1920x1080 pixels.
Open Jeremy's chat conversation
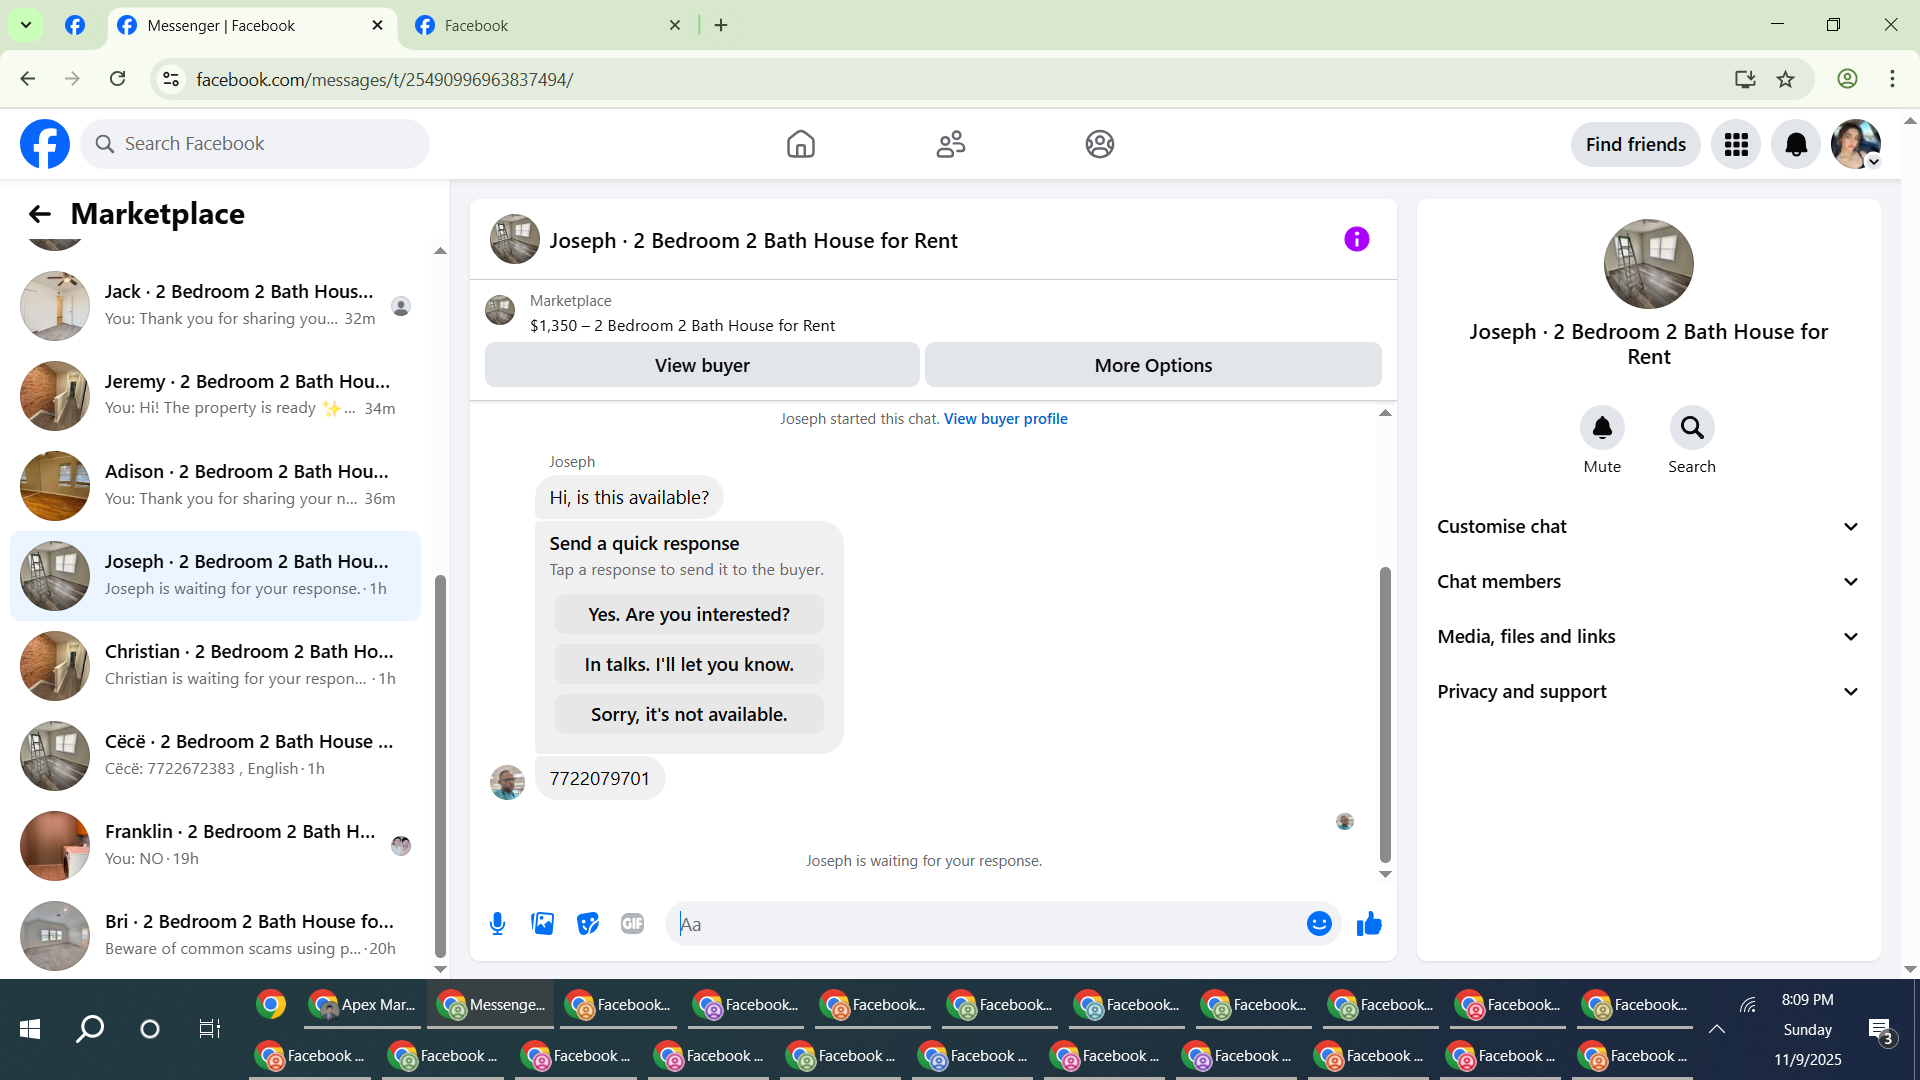[x=215, y=396]
